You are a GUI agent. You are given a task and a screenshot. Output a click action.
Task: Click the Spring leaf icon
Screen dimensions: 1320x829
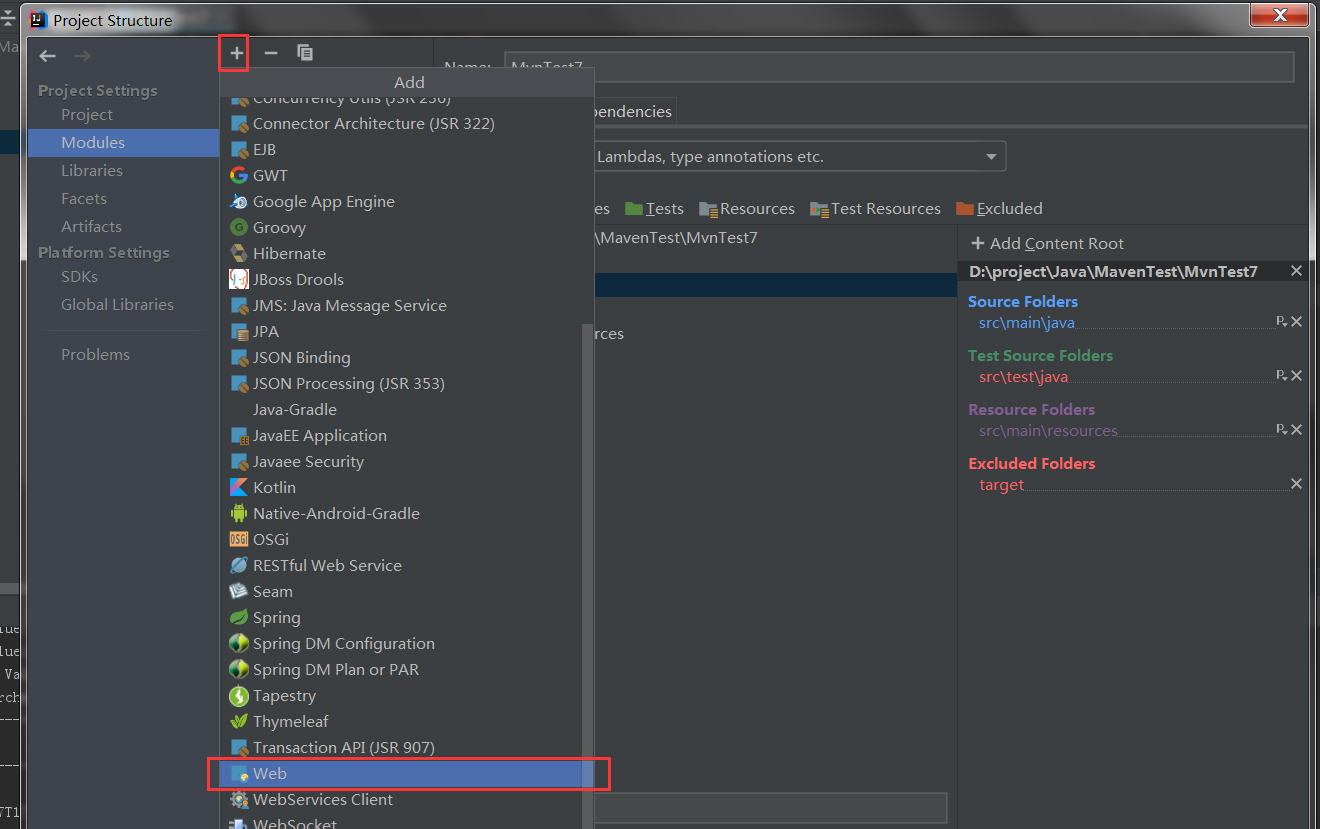point(239,618)
